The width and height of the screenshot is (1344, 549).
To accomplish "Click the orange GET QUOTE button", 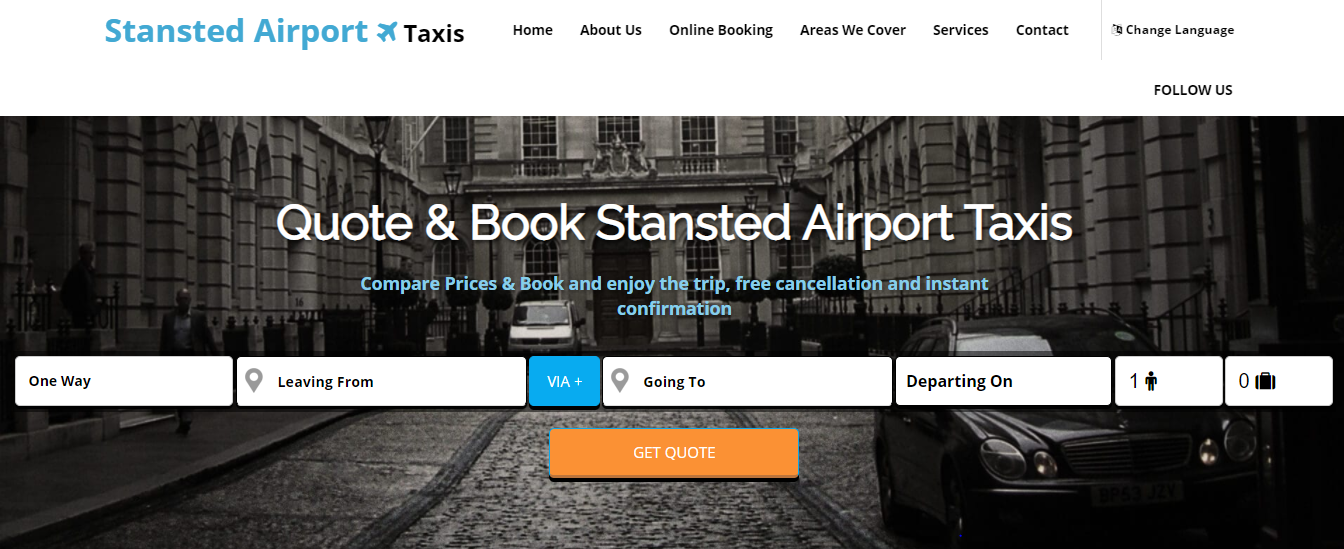I will pos(674,453).
